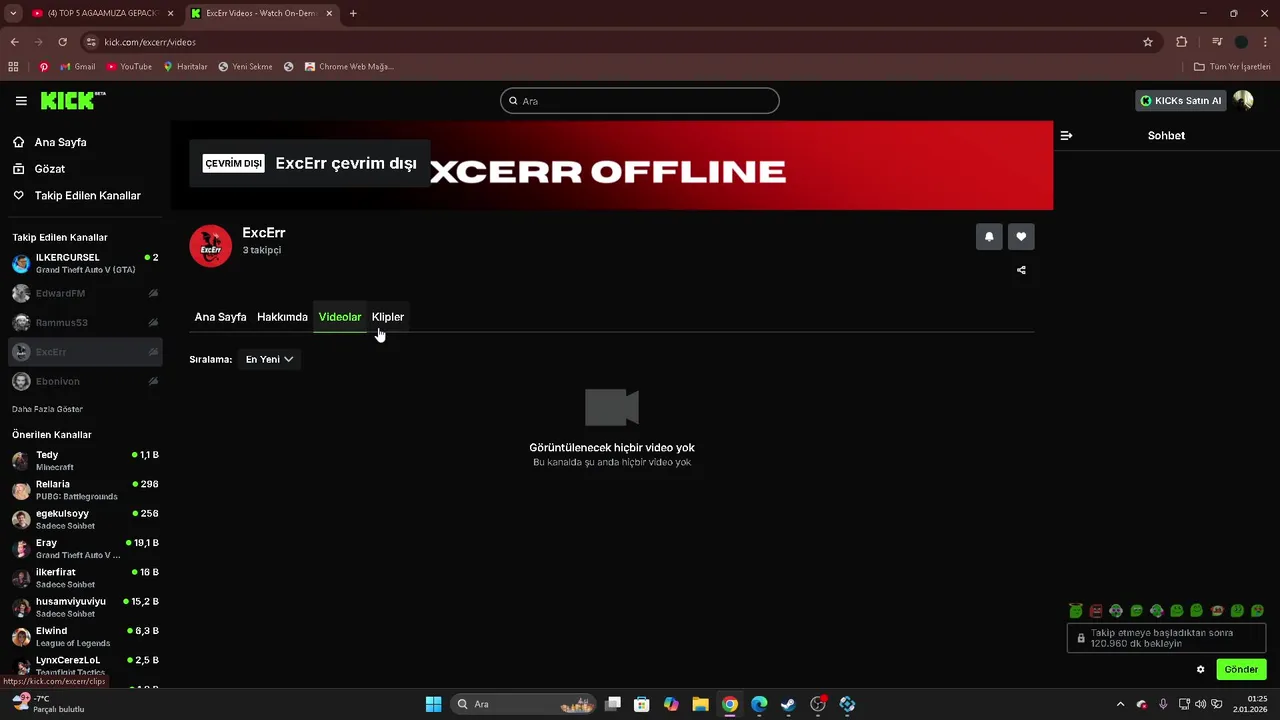Open recommended channel husamviyuviyu
The image size is (1280, 720).
pos(85,607)
